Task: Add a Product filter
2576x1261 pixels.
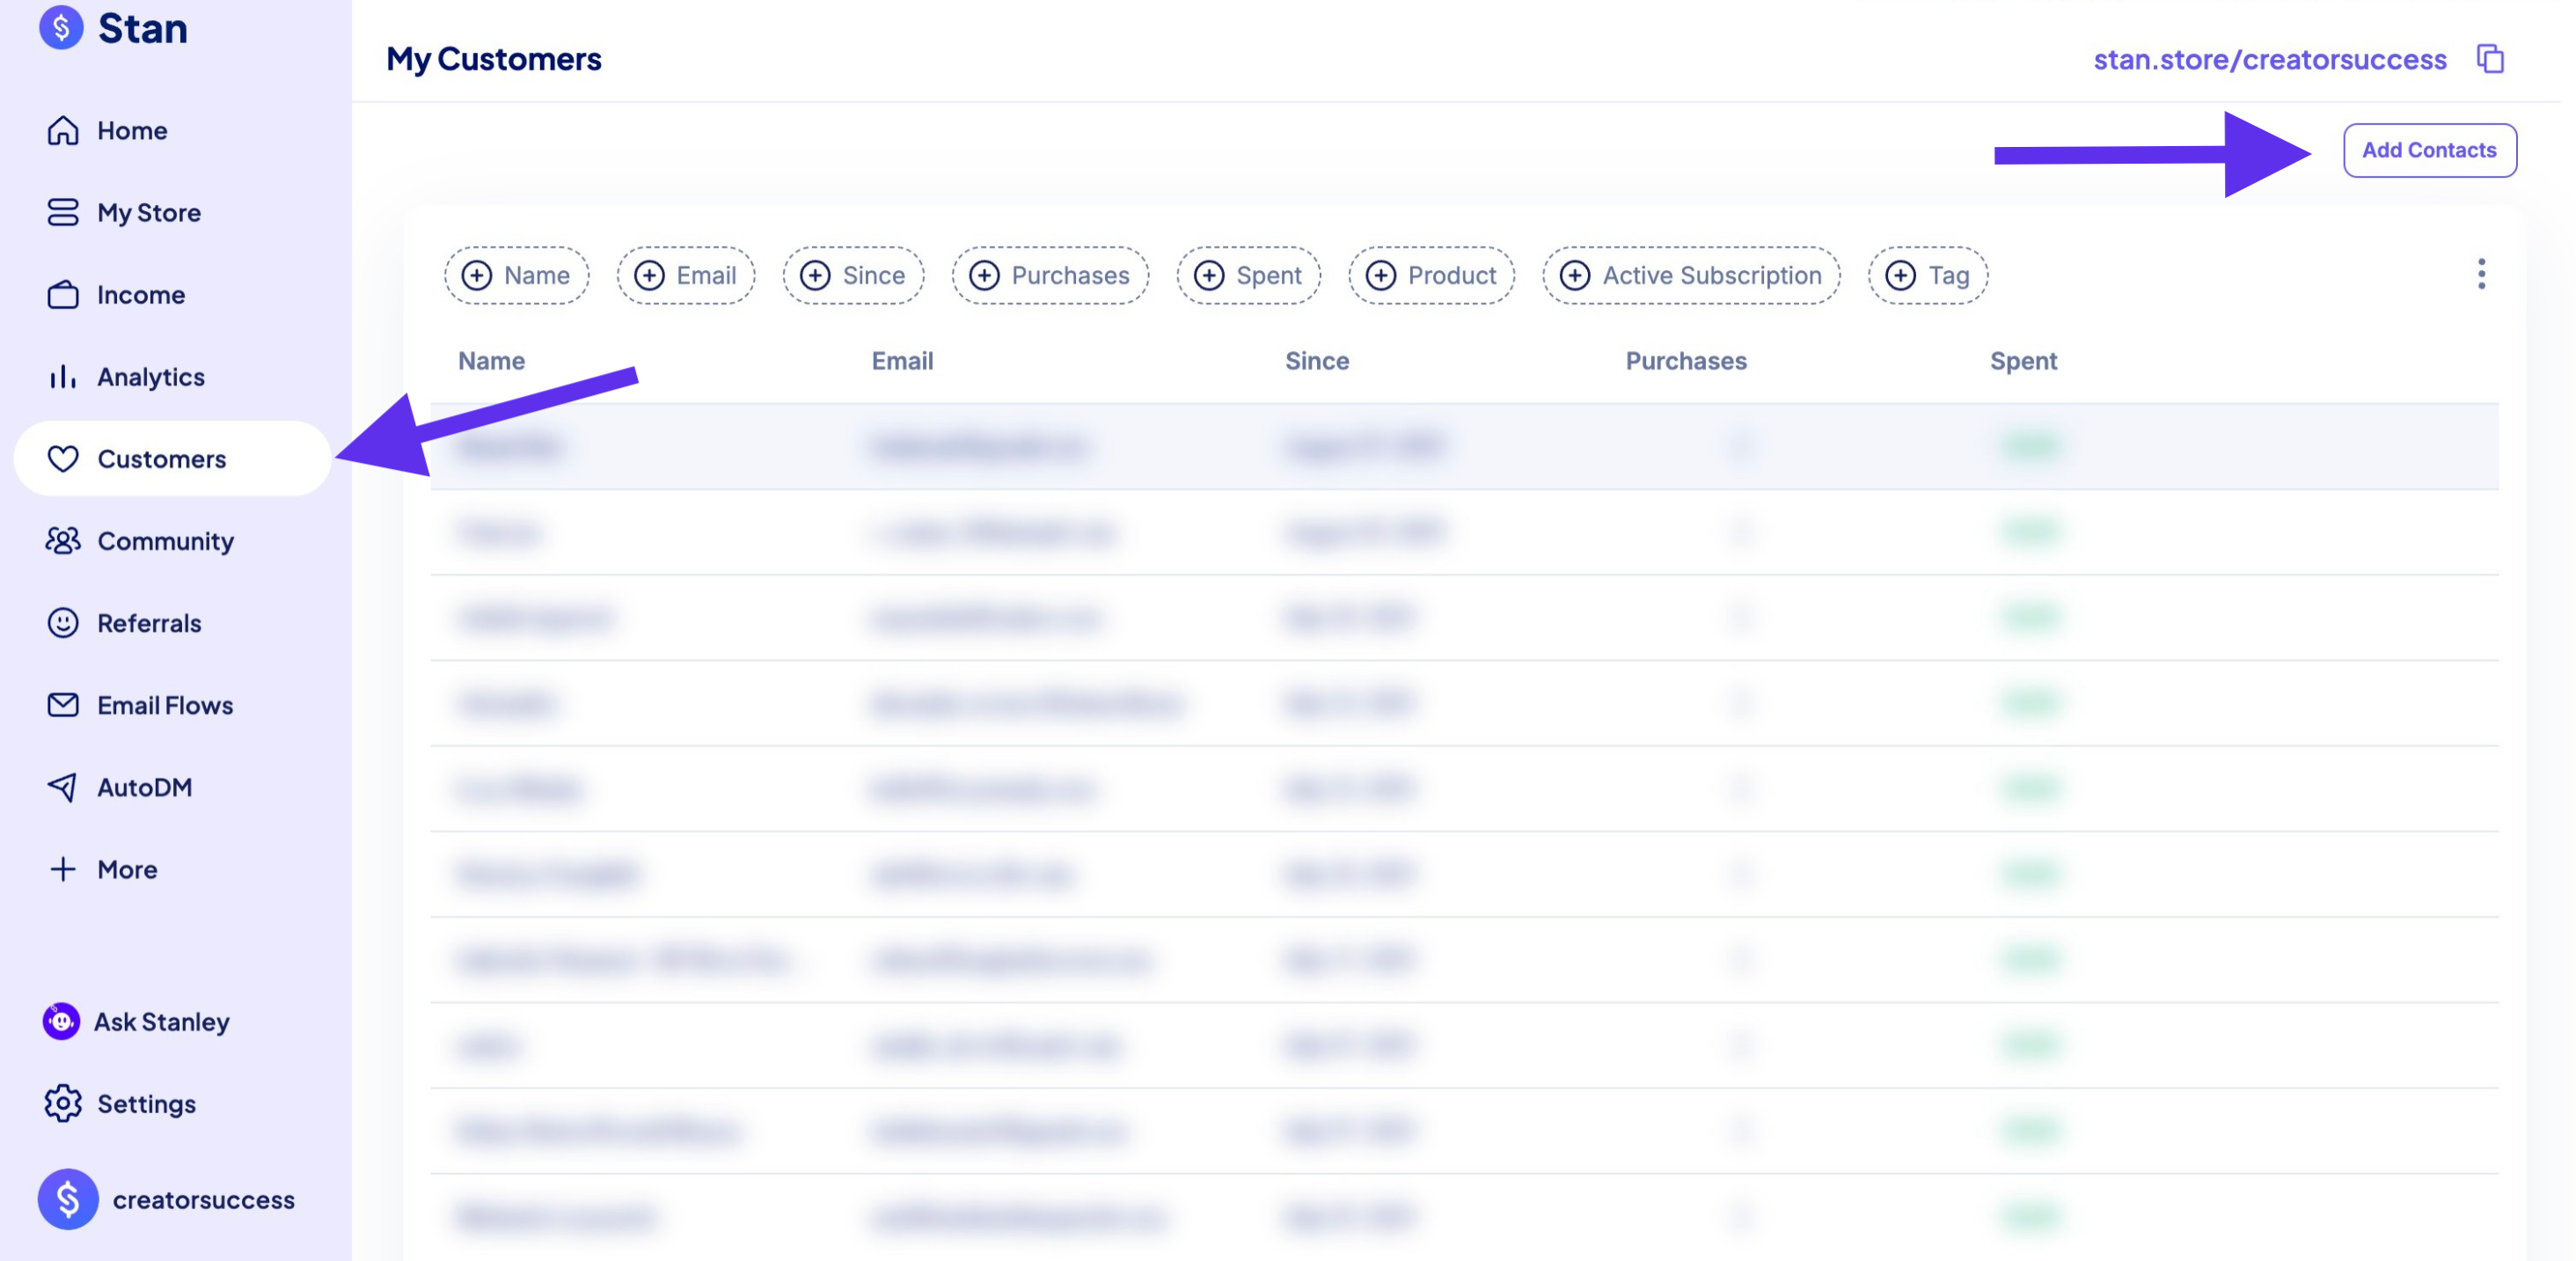Action: pos(1431,275)
